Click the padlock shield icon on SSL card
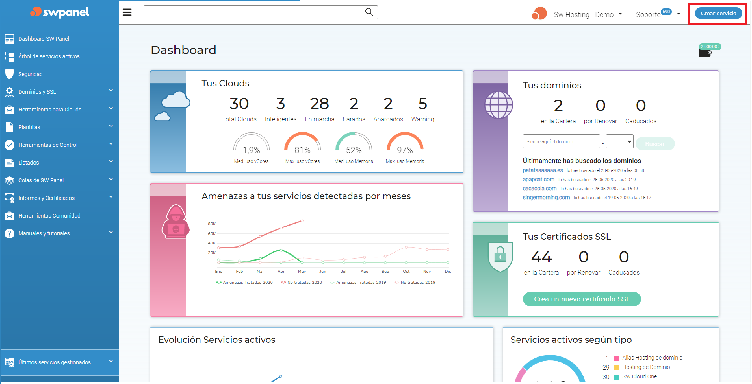 (x=500, y=256)
